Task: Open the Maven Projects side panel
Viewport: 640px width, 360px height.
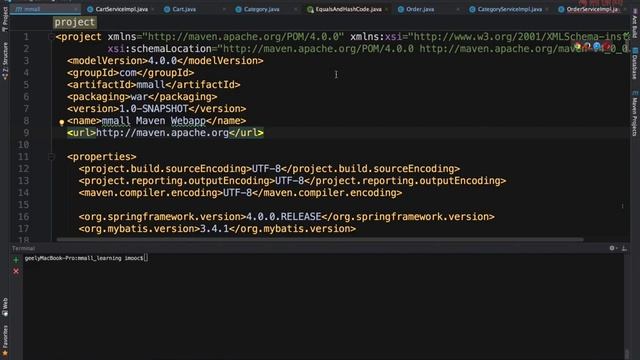Action: click(x=635, y=114)
